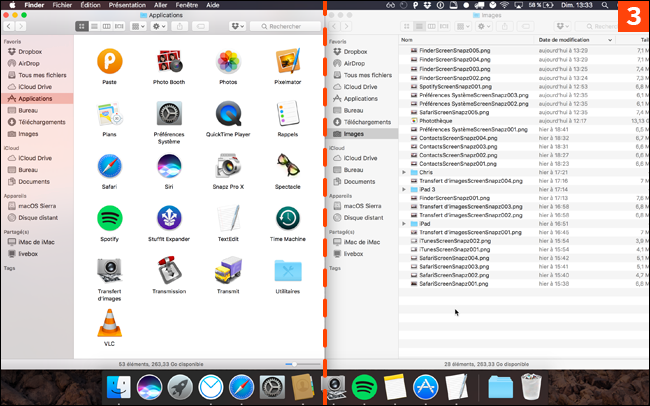This screenshot has height=406, width=650.
Task: Launch Launchpad rocket from the Dock
Action: click(180, 387)
